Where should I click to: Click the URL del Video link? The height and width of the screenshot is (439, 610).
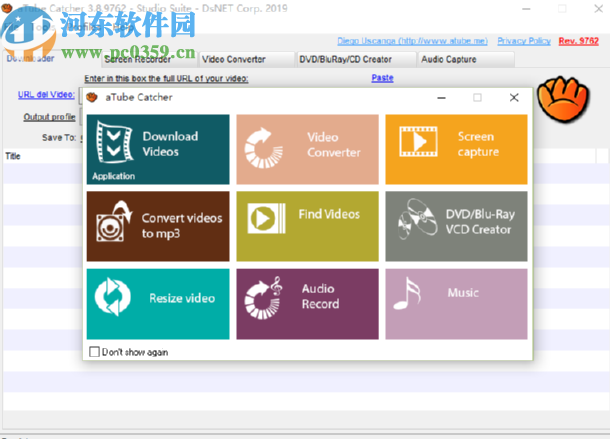(46, 95)
